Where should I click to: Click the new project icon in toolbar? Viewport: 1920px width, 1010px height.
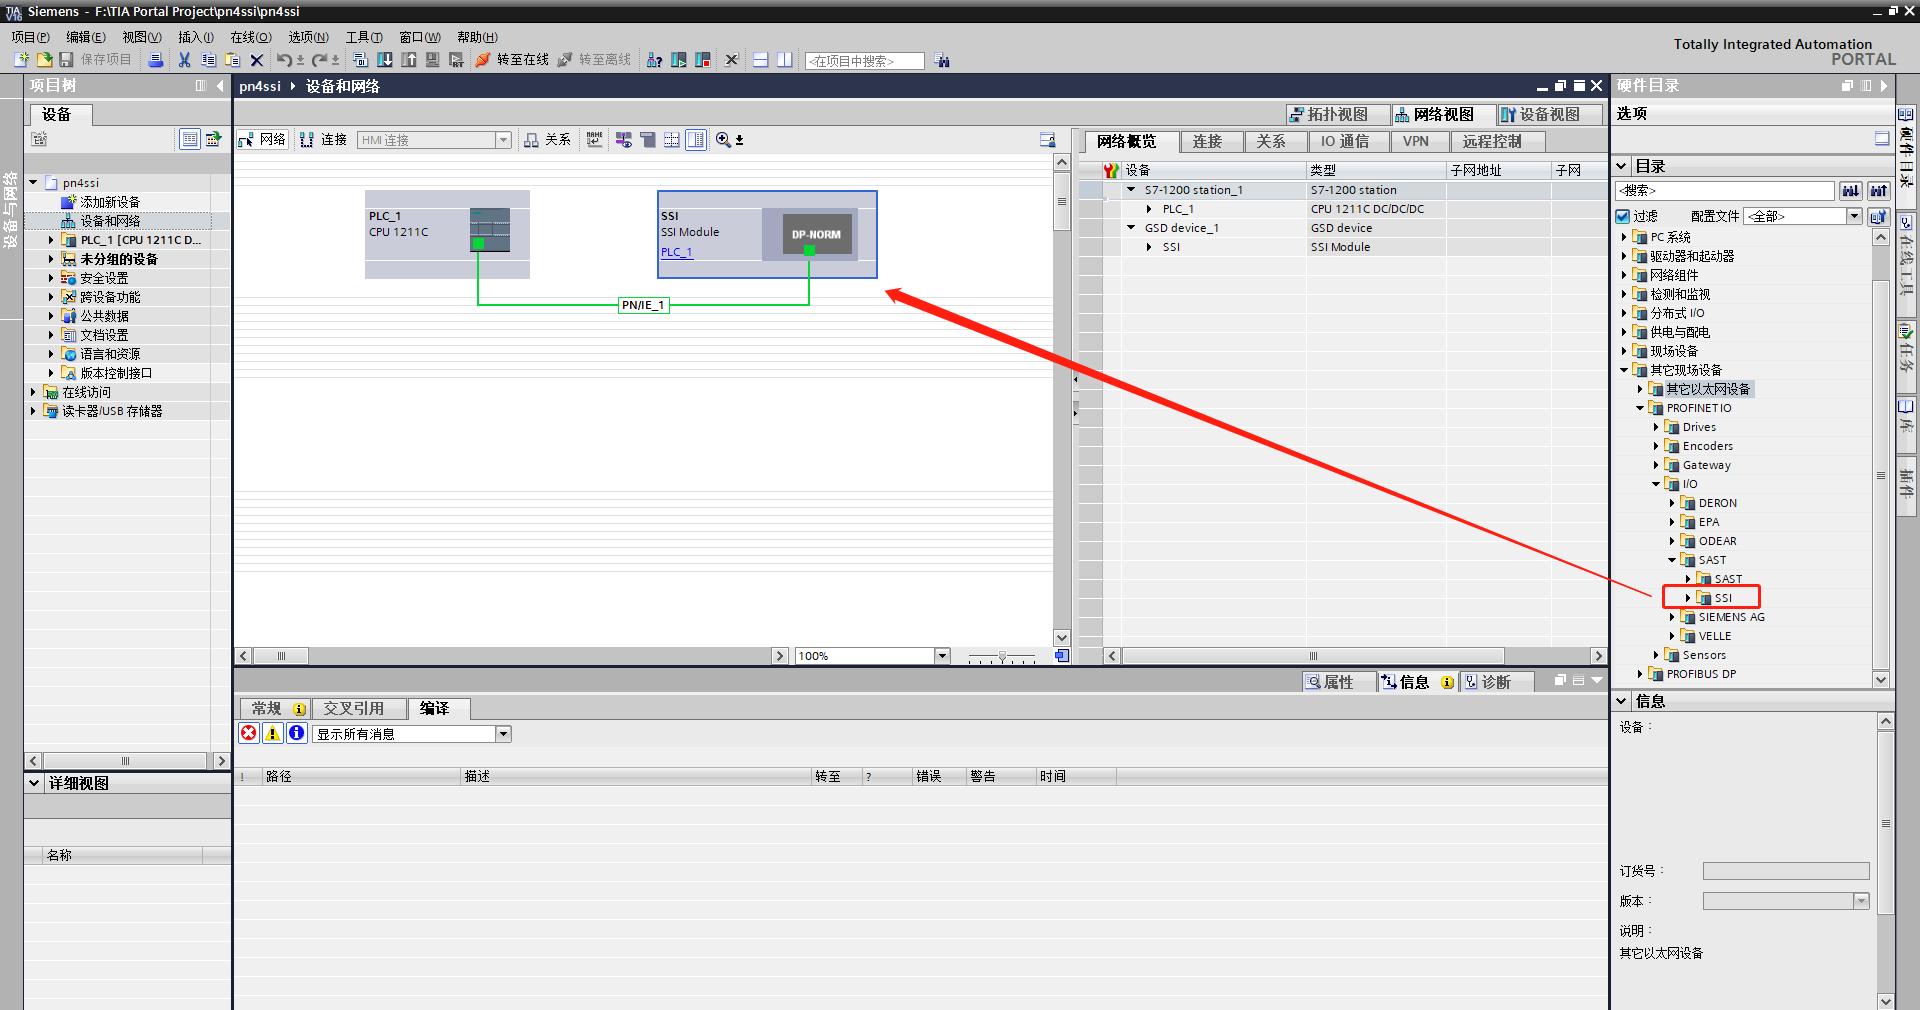(21, 60)
